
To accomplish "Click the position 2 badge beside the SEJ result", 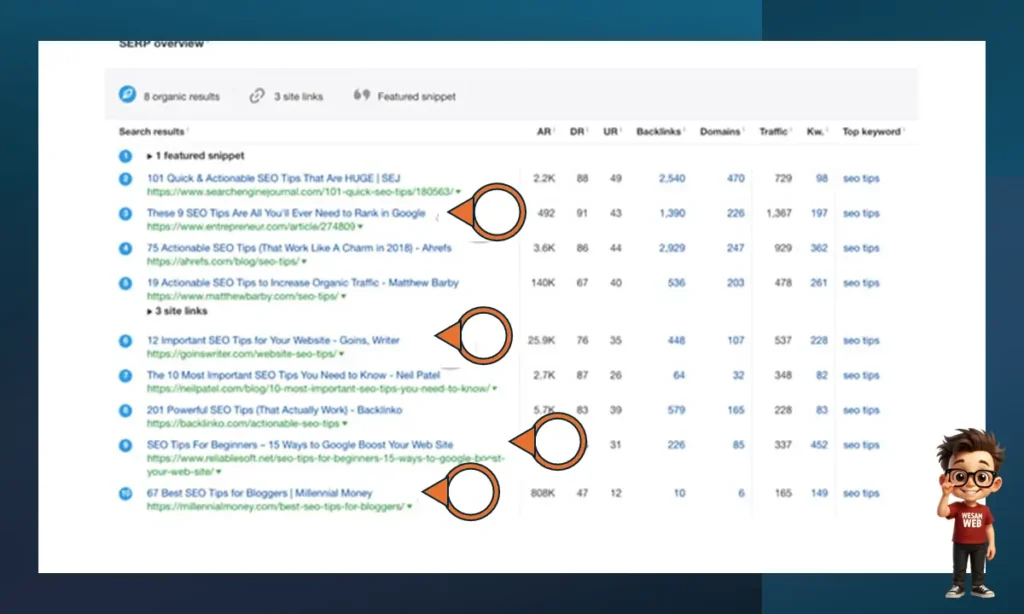I will coord(124,178).
